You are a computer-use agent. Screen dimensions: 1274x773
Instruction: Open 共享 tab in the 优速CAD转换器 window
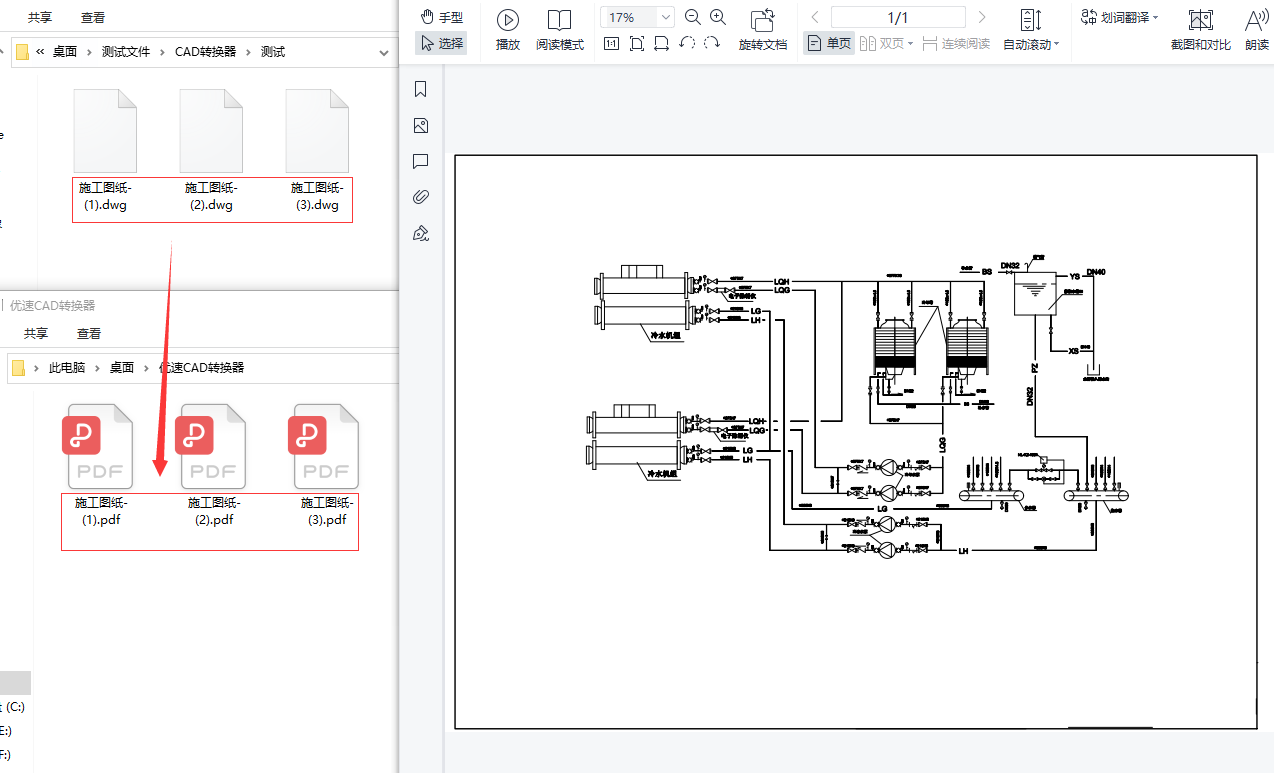coord(37,333)
